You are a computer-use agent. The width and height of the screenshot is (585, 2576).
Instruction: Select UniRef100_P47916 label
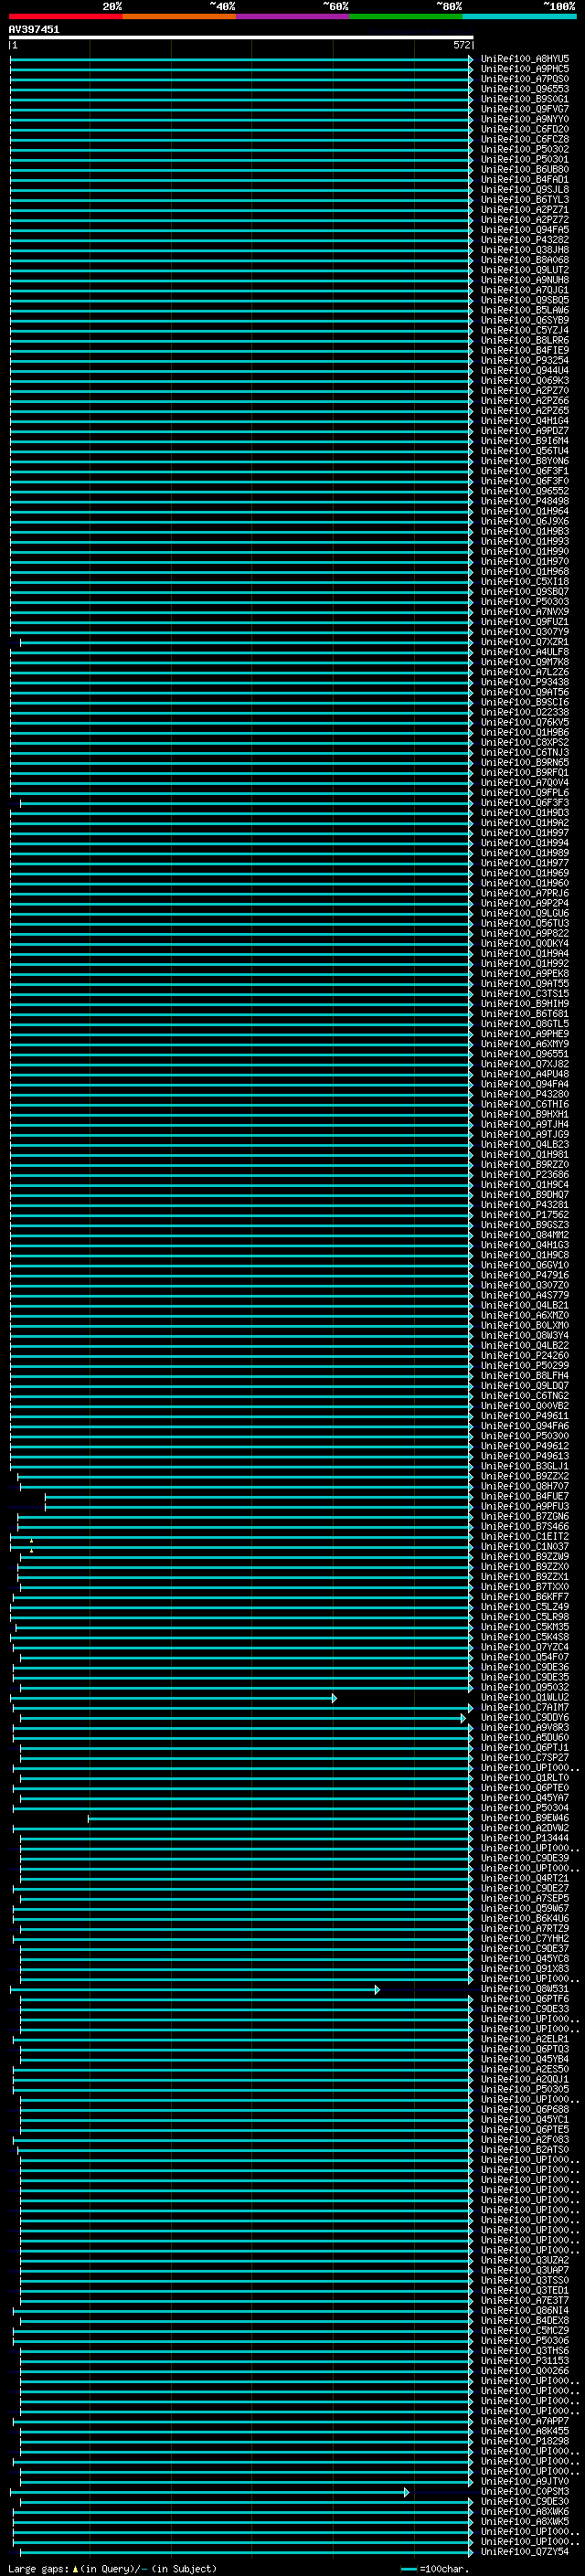pyautogui.click(x=525, y=1275)
